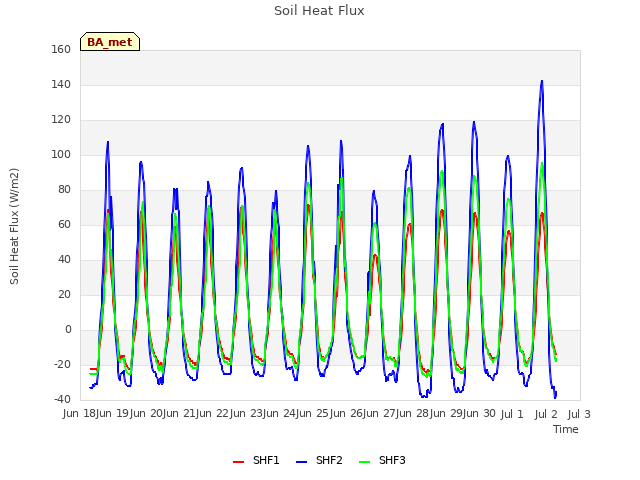Click the Jun 18 x-axis tick label
The image size is (640, 480).
[80, 413]
